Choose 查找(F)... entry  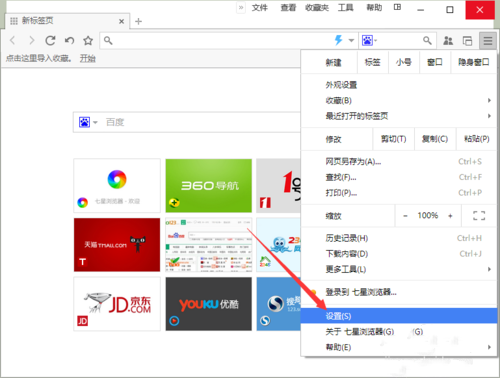pyautogui.click(x=399, y=177)
